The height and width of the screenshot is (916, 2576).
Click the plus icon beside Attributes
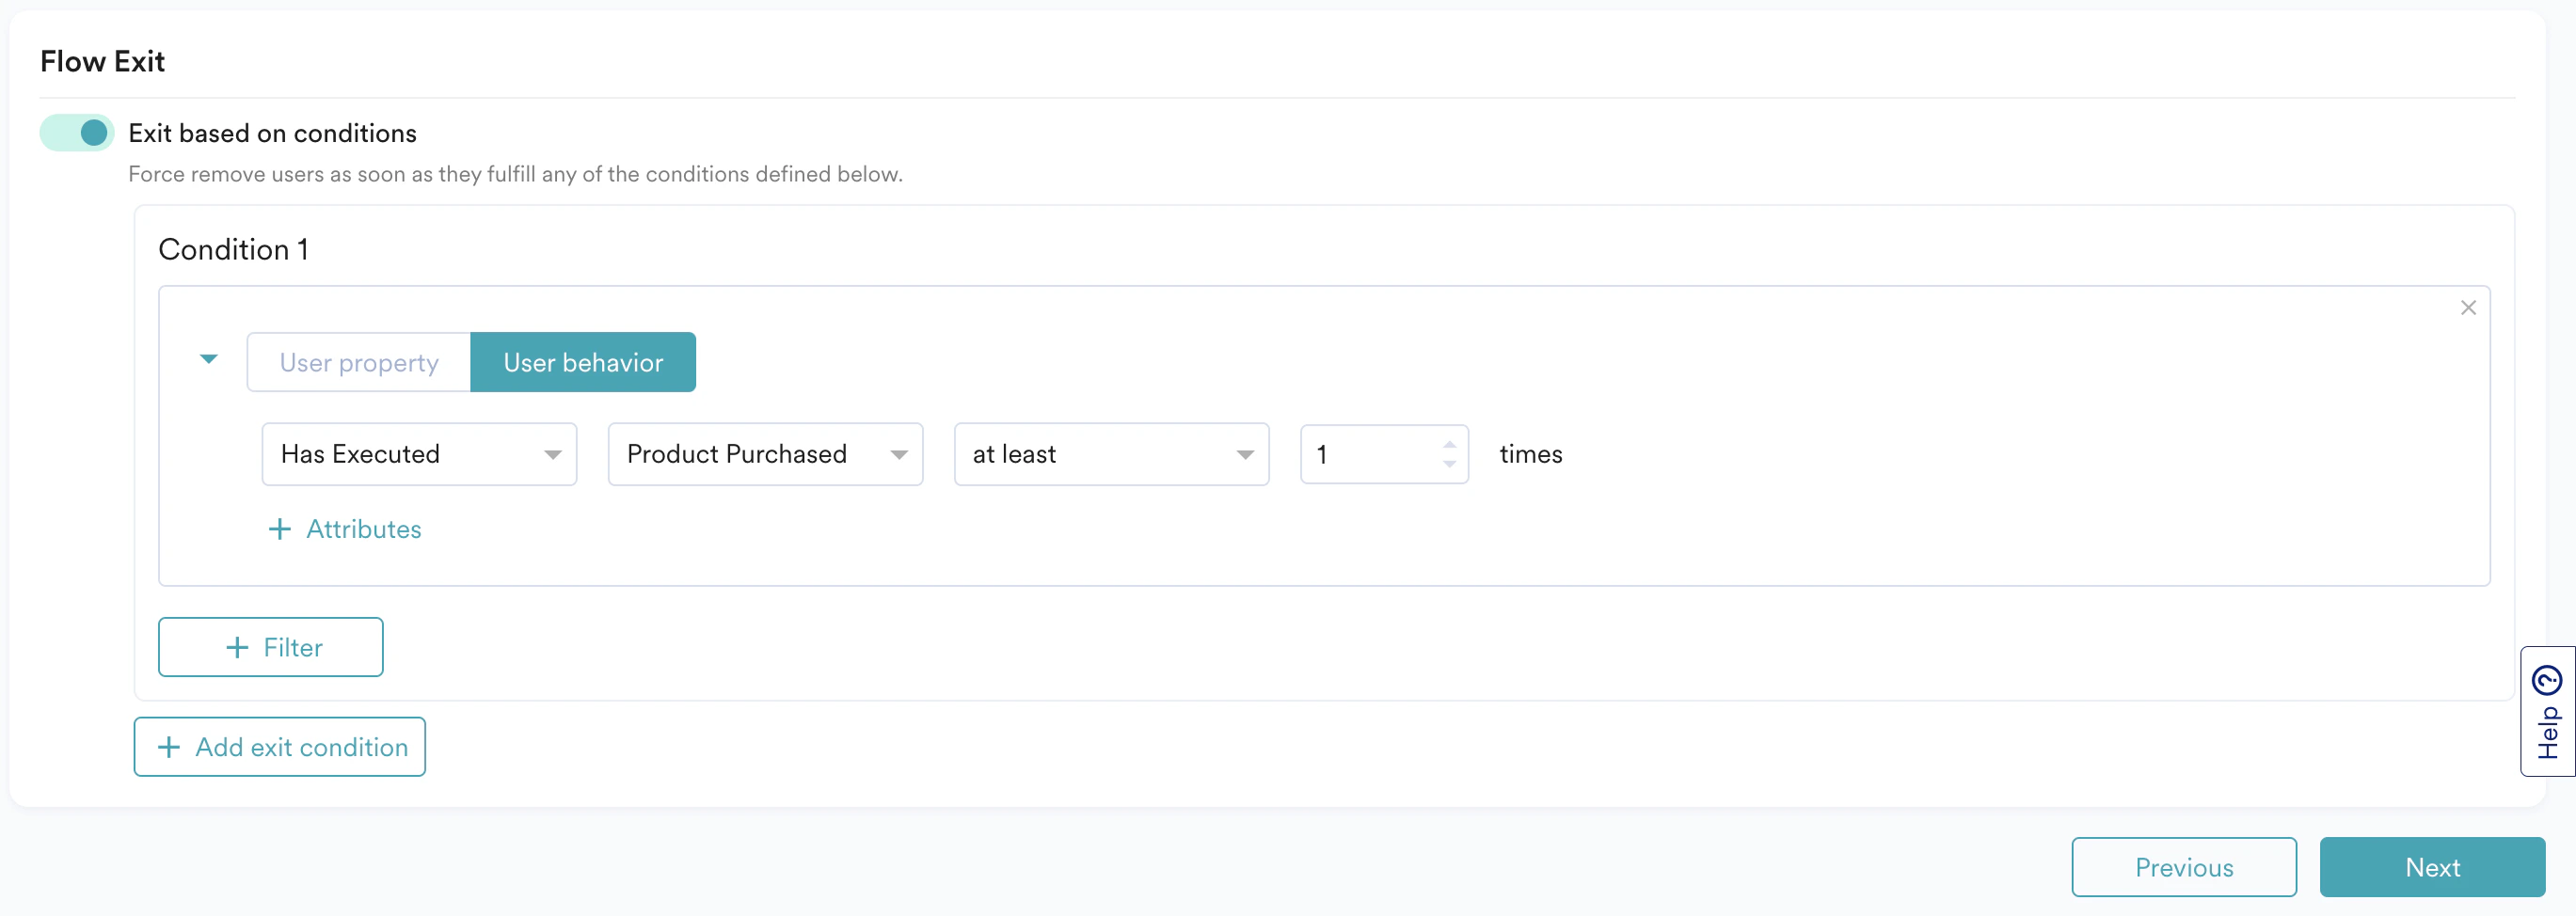click(279, 529)
